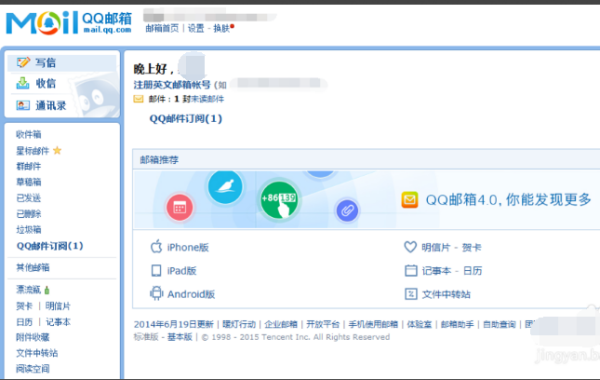Click the green +86 phone bubble
The height and width of the screenshot is (380, 600).
pyautogui.click(x=279, y=200)
